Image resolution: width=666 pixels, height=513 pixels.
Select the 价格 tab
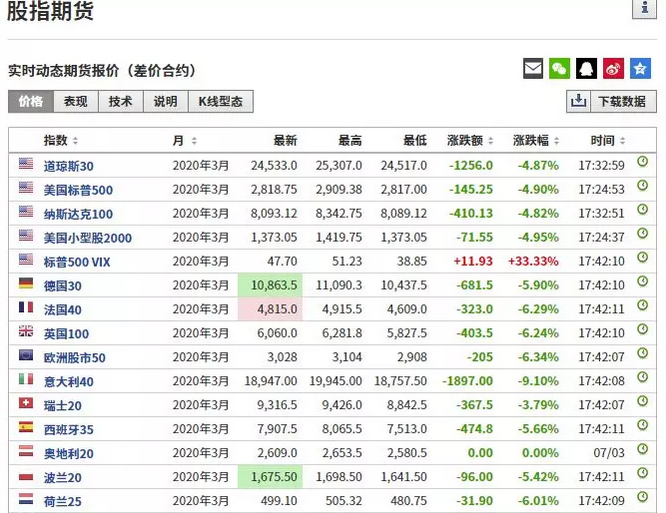(31, 101)
